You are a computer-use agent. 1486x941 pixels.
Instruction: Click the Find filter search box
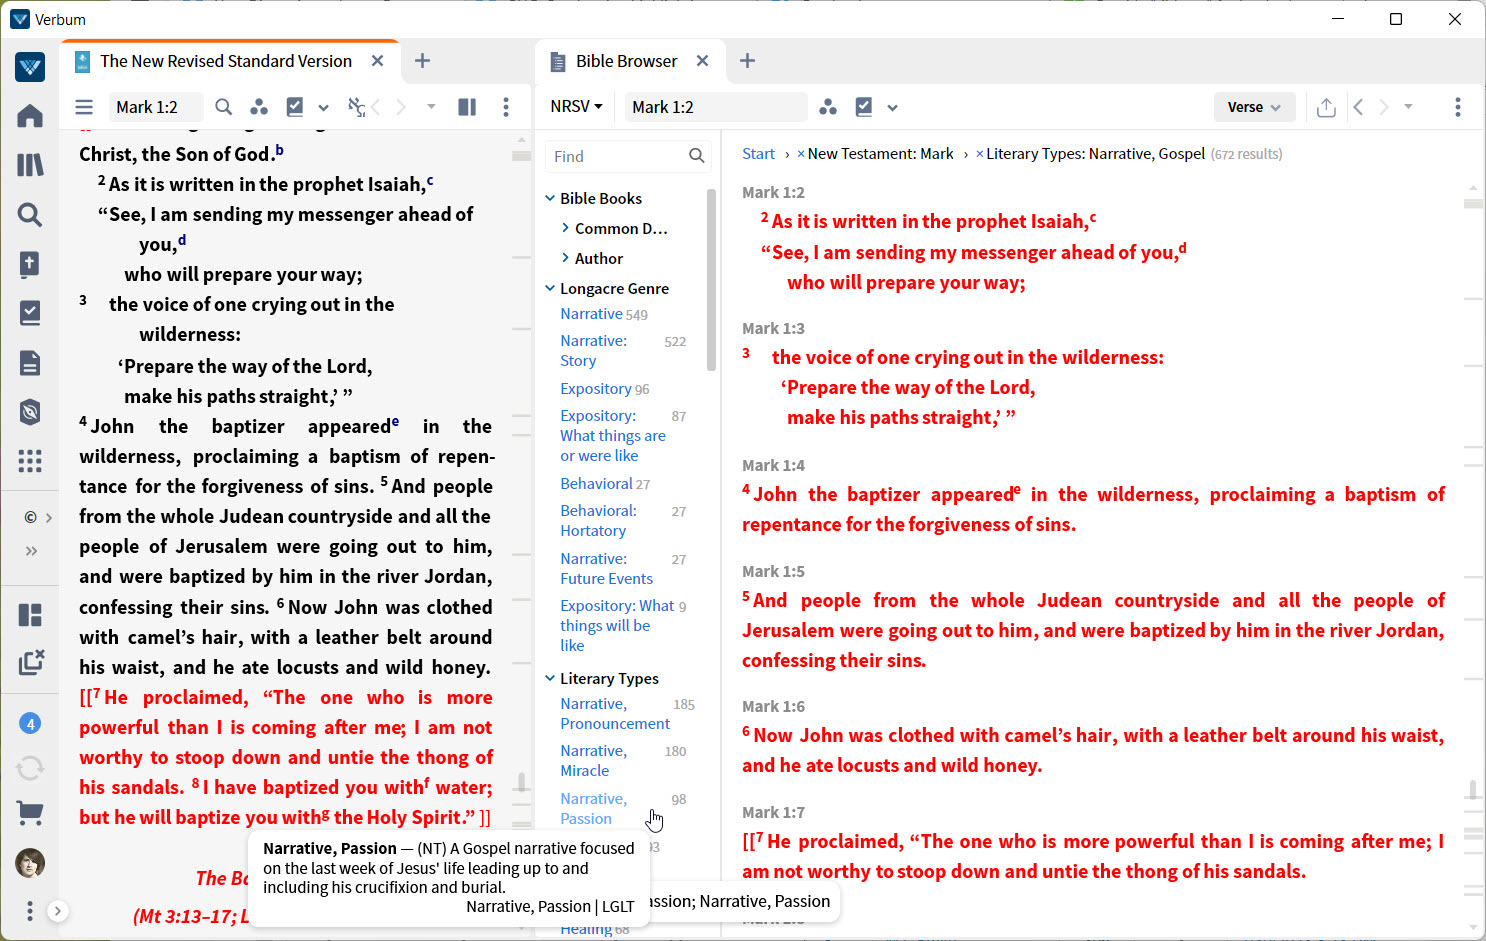tap(627, 156)
